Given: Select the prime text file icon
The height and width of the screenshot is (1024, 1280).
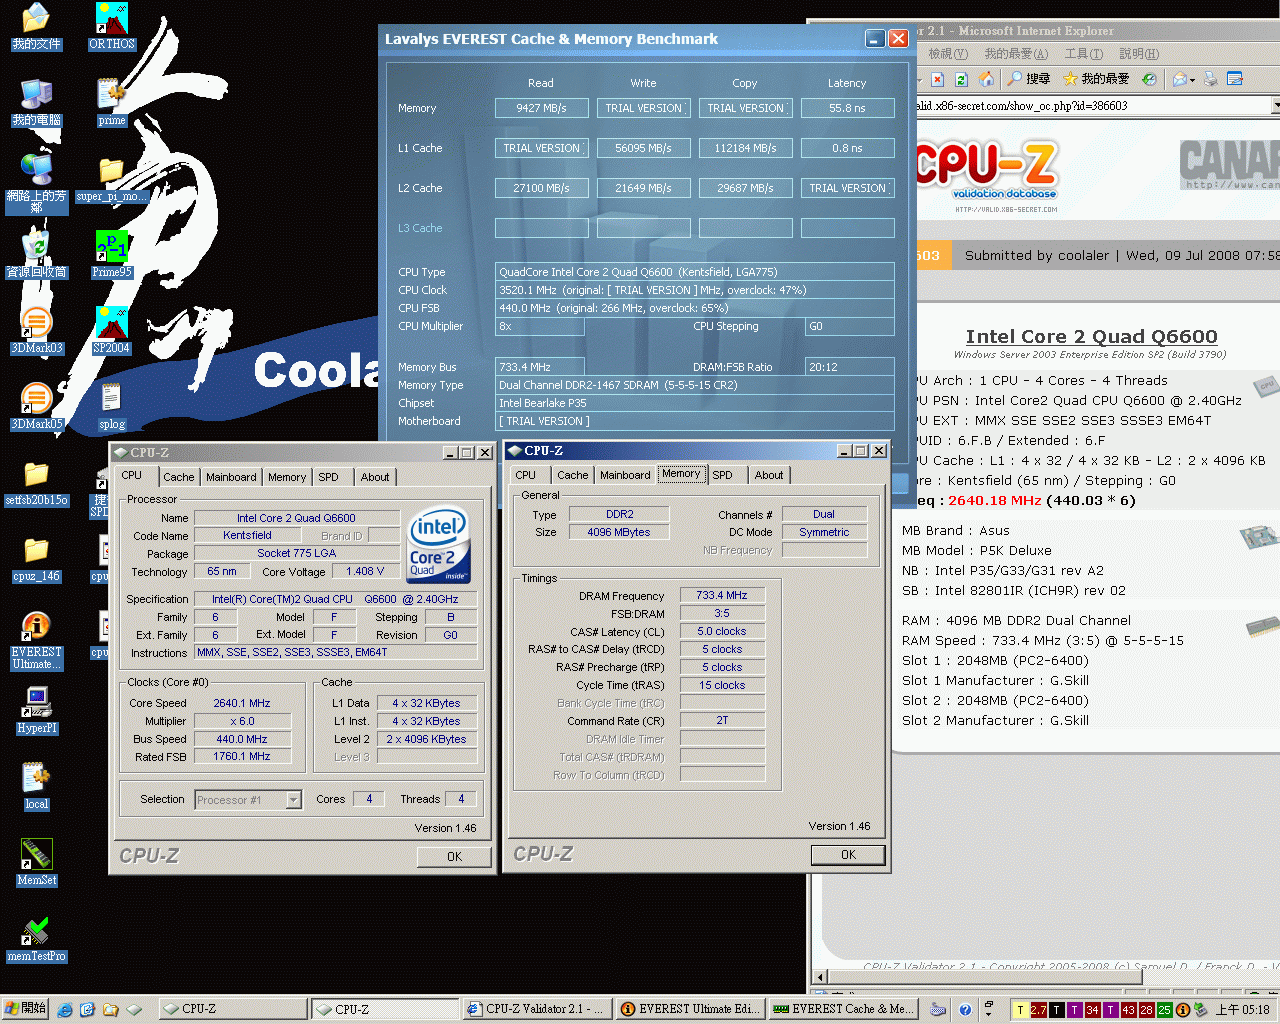Looking at the screenshot, I should 112,102.
